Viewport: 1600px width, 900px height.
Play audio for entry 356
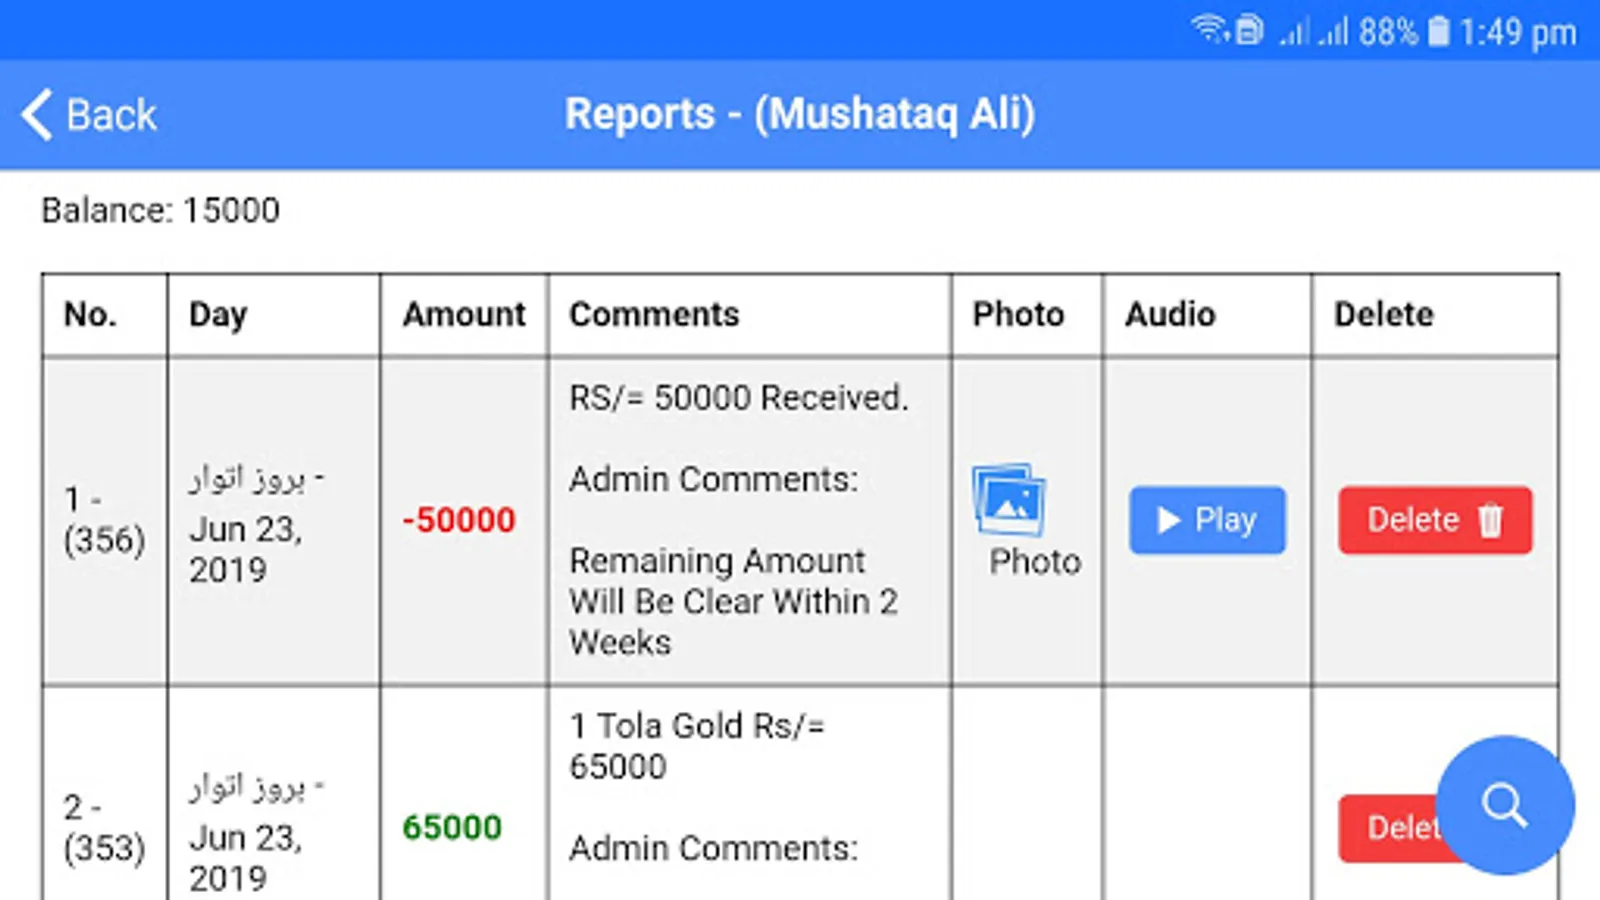[x=1207, y=520]
